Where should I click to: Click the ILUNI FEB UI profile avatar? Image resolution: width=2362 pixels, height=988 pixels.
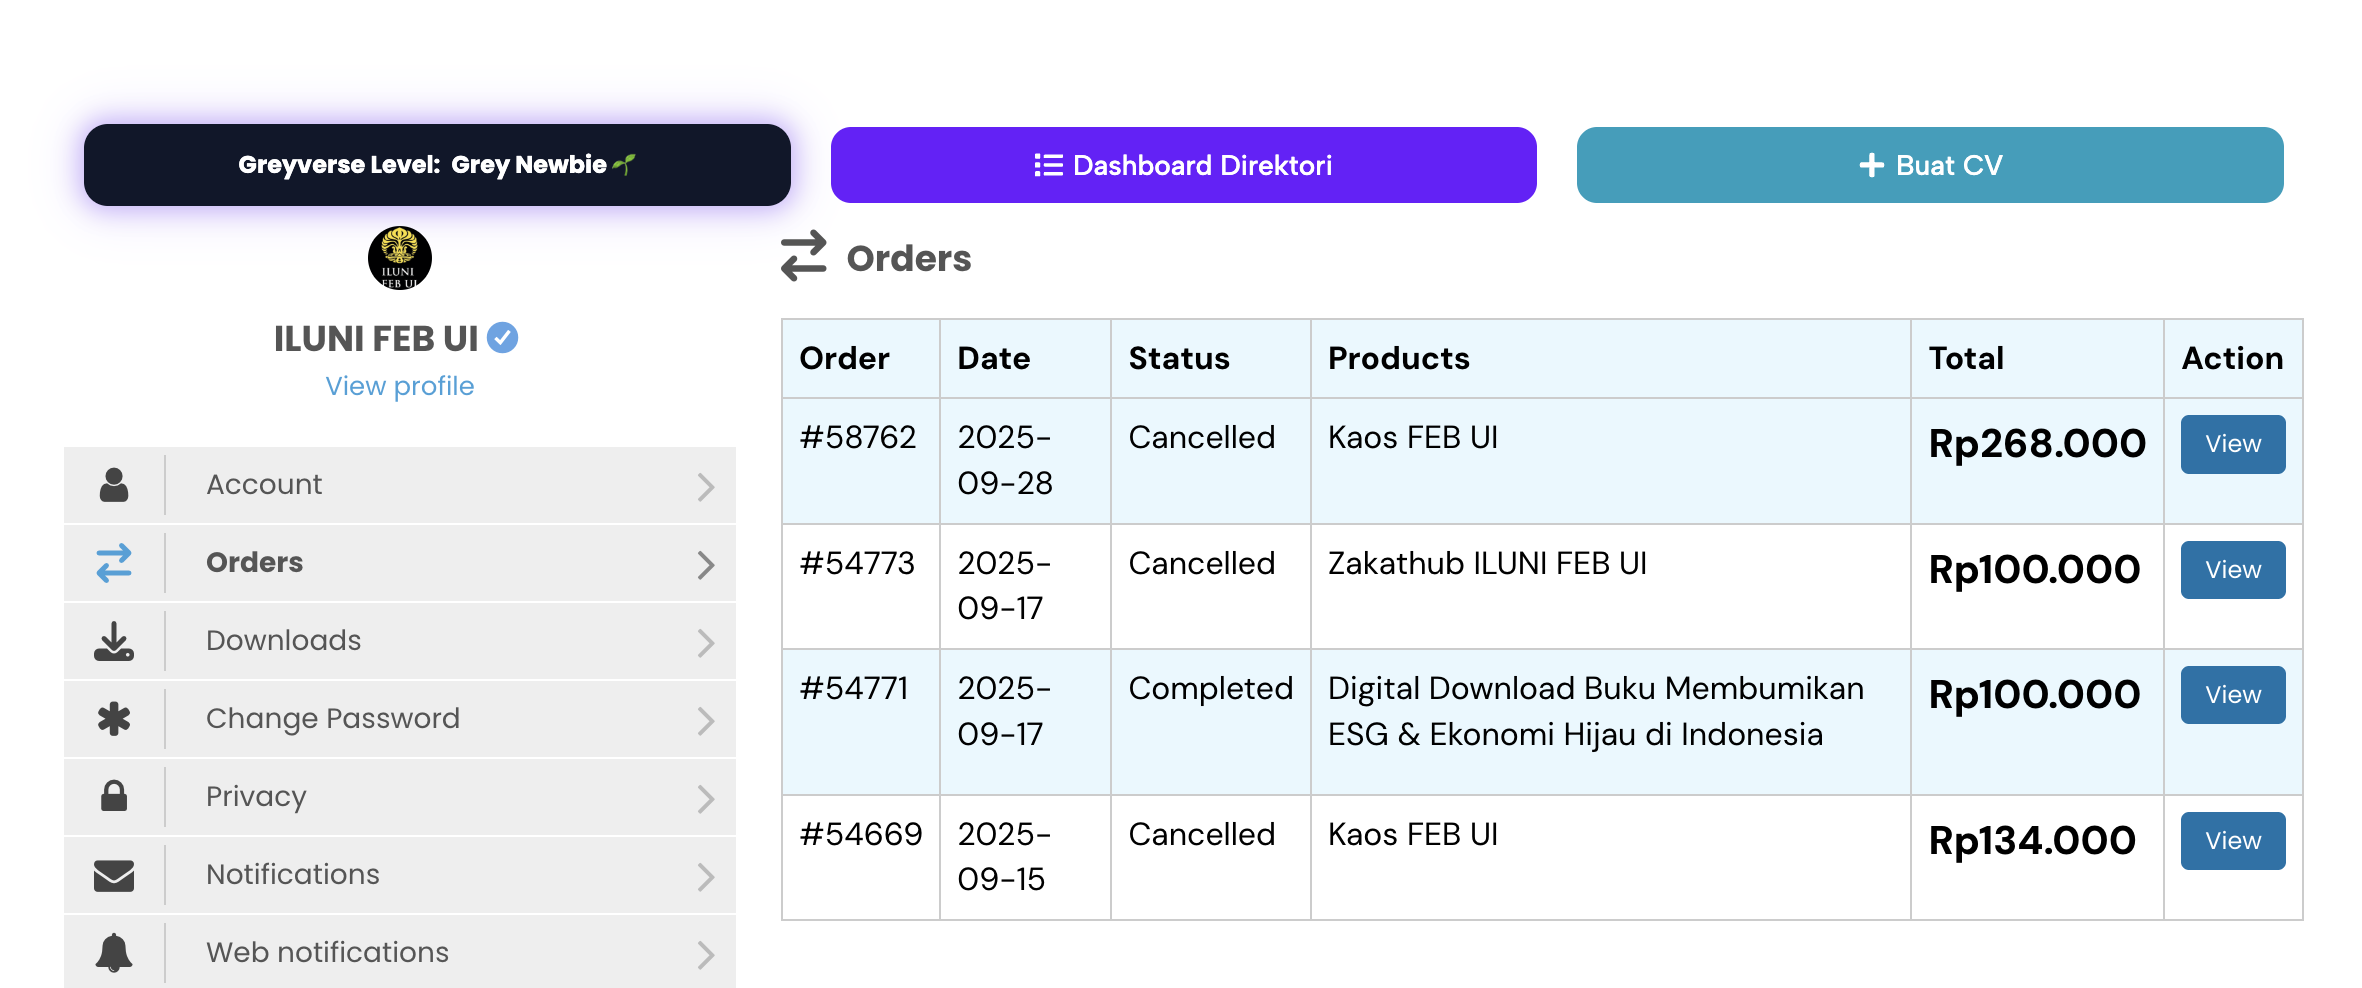click(x=400, y=258)
